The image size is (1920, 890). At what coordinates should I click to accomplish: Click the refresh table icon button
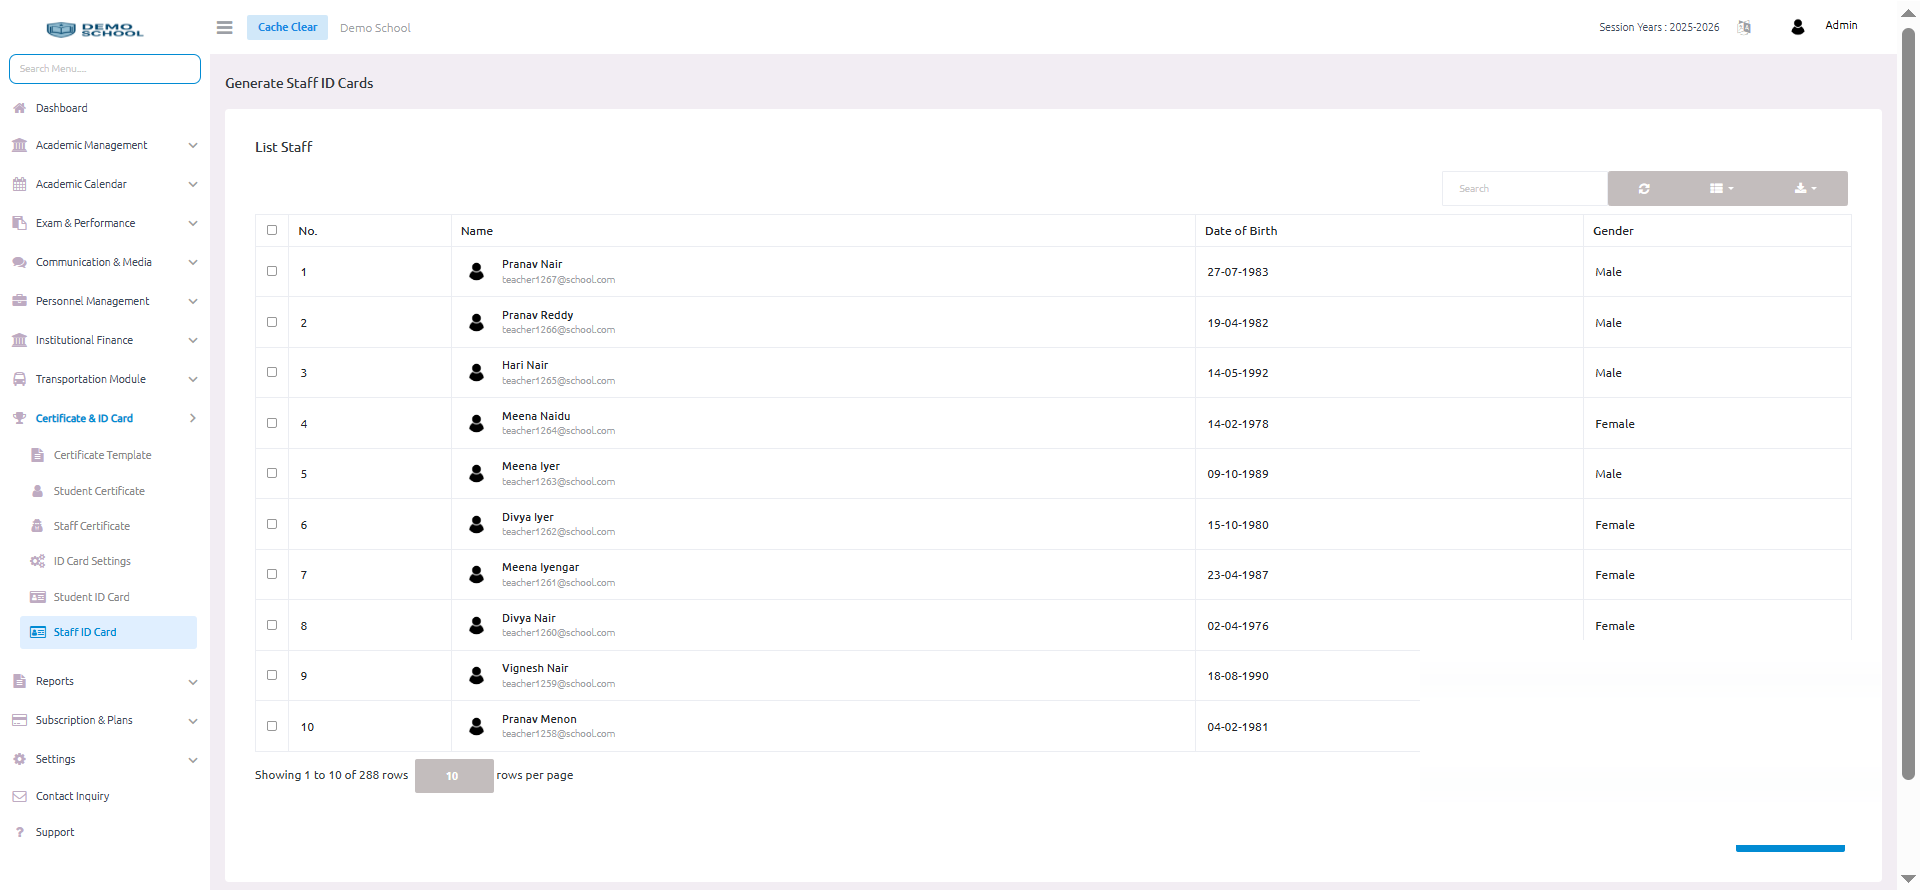pos(1644,188)
